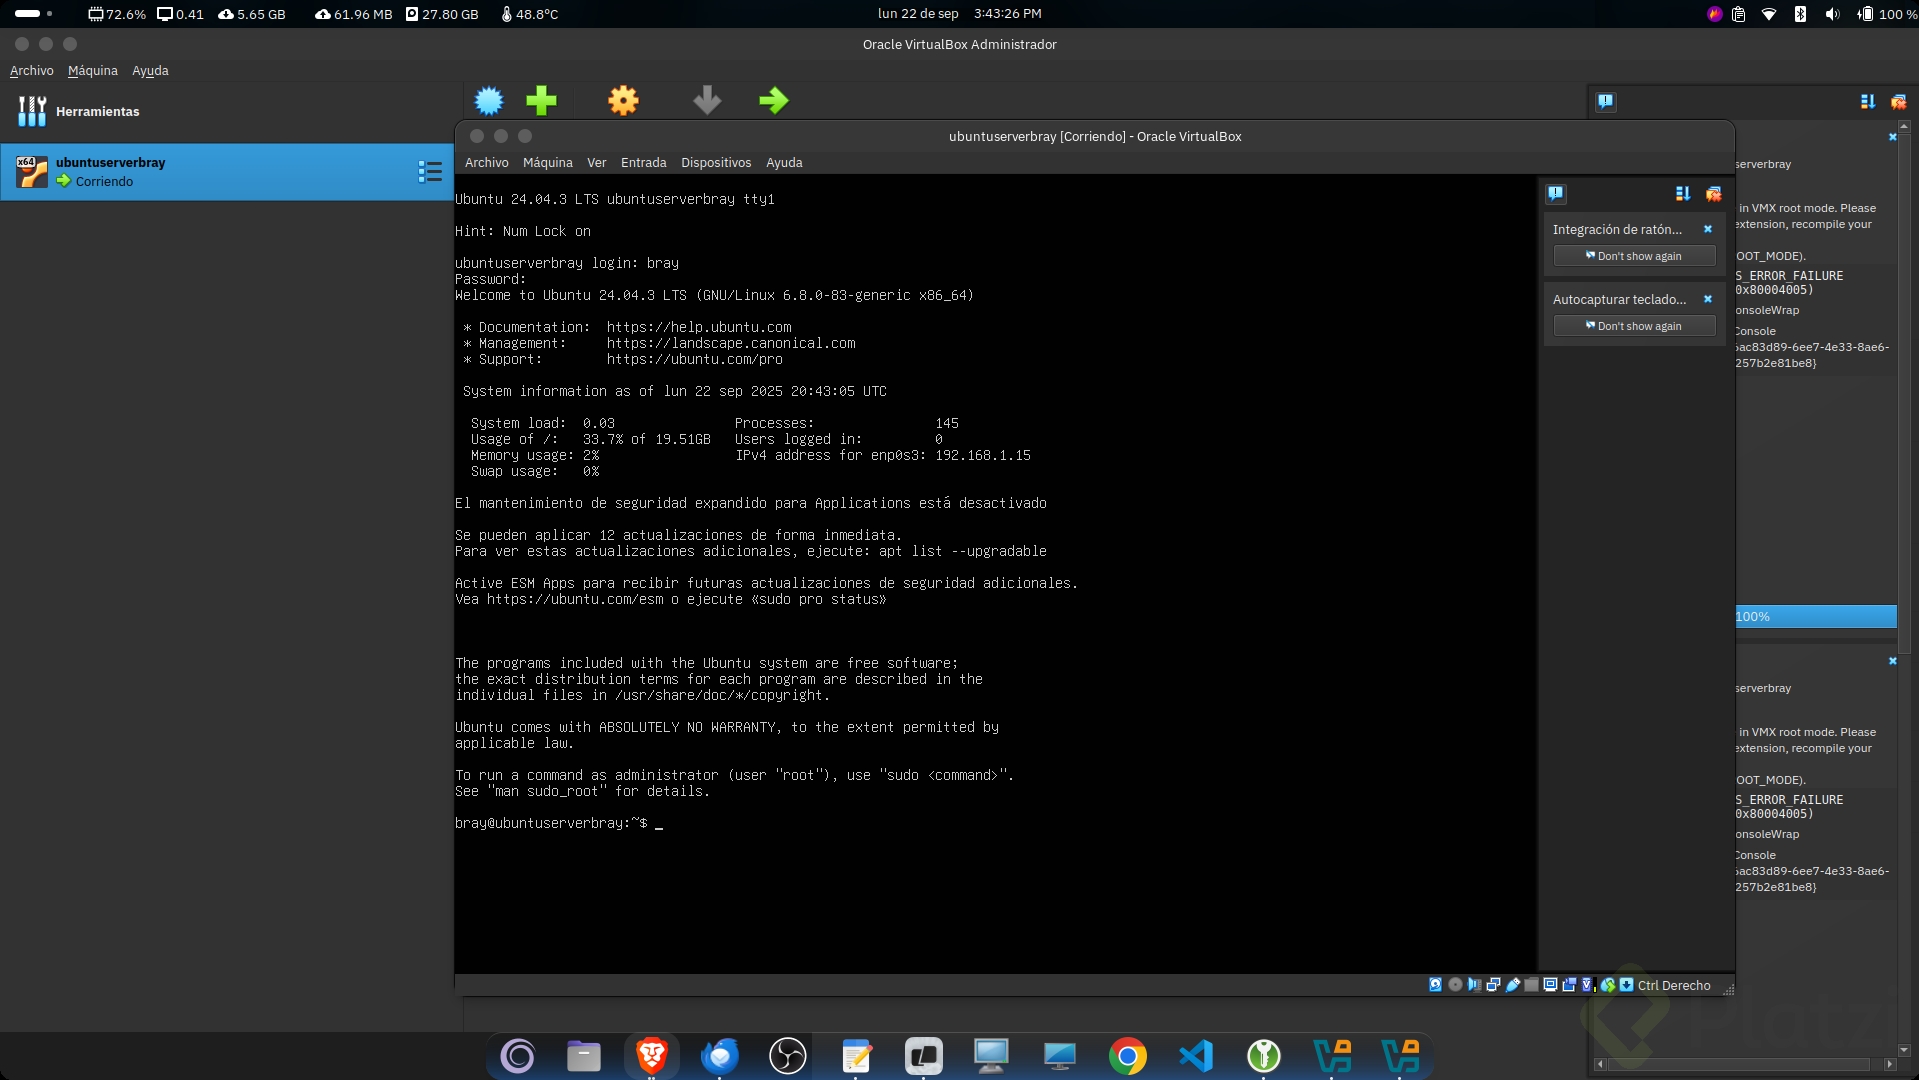Click sort-order icon in Administrador notification panel

pos(1868,102)
